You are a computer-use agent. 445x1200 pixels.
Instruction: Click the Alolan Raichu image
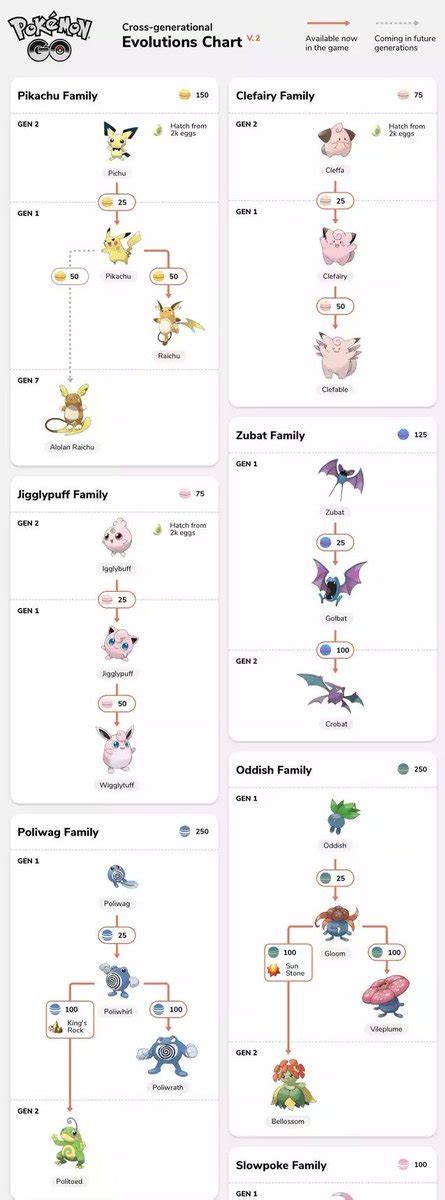(70, 409)
